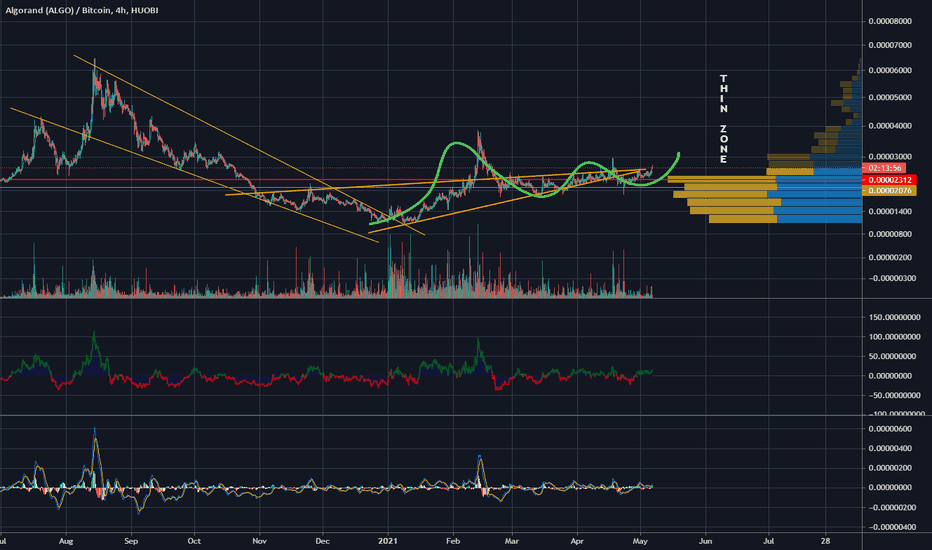Click the 150.00000000 oscillator axis value
932x550 pixels.
894,318
